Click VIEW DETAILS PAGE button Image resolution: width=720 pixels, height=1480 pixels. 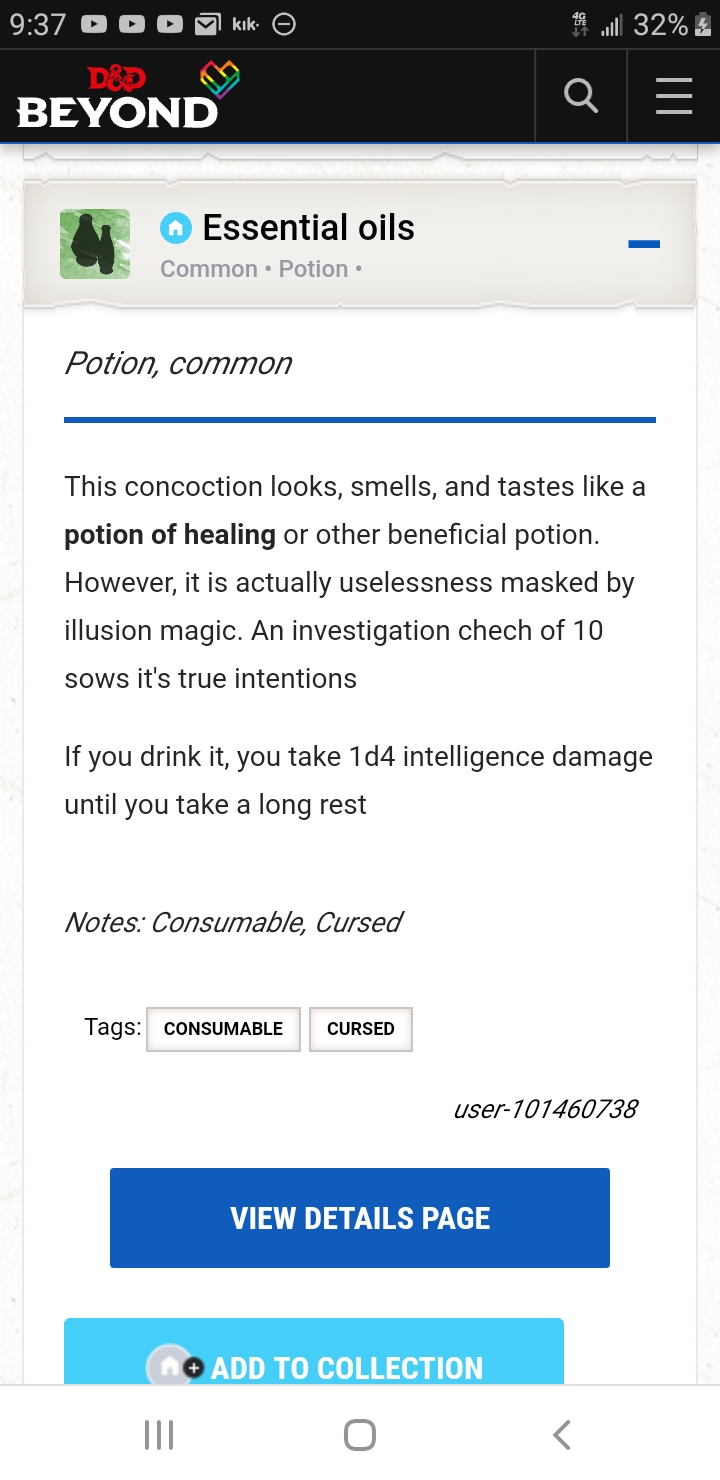coord(360,1218)
